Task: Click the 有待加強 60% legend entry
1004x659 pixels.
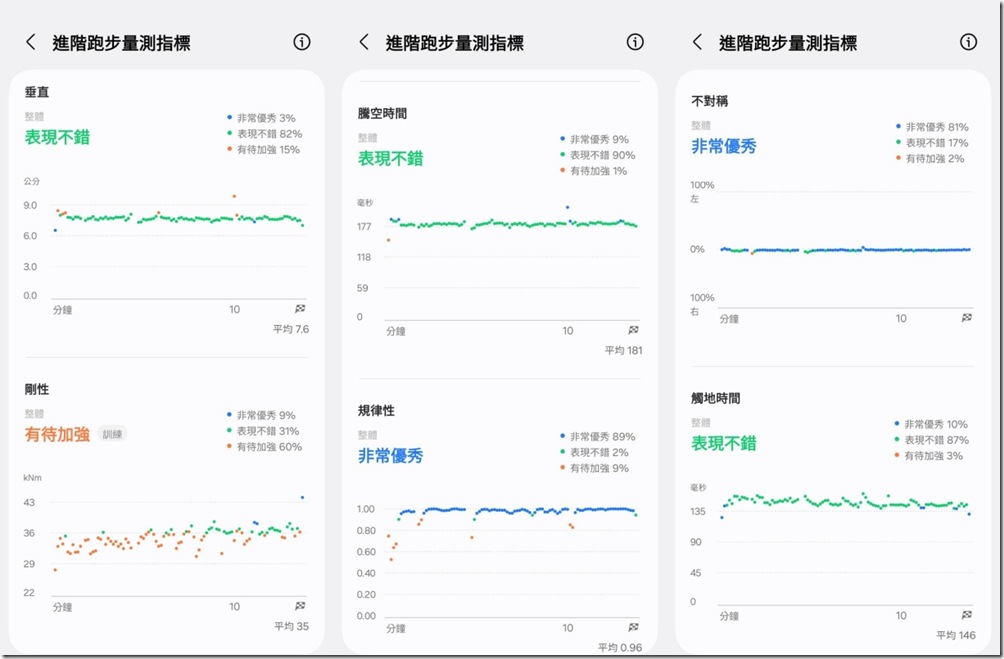Action: tap(264, 446)
